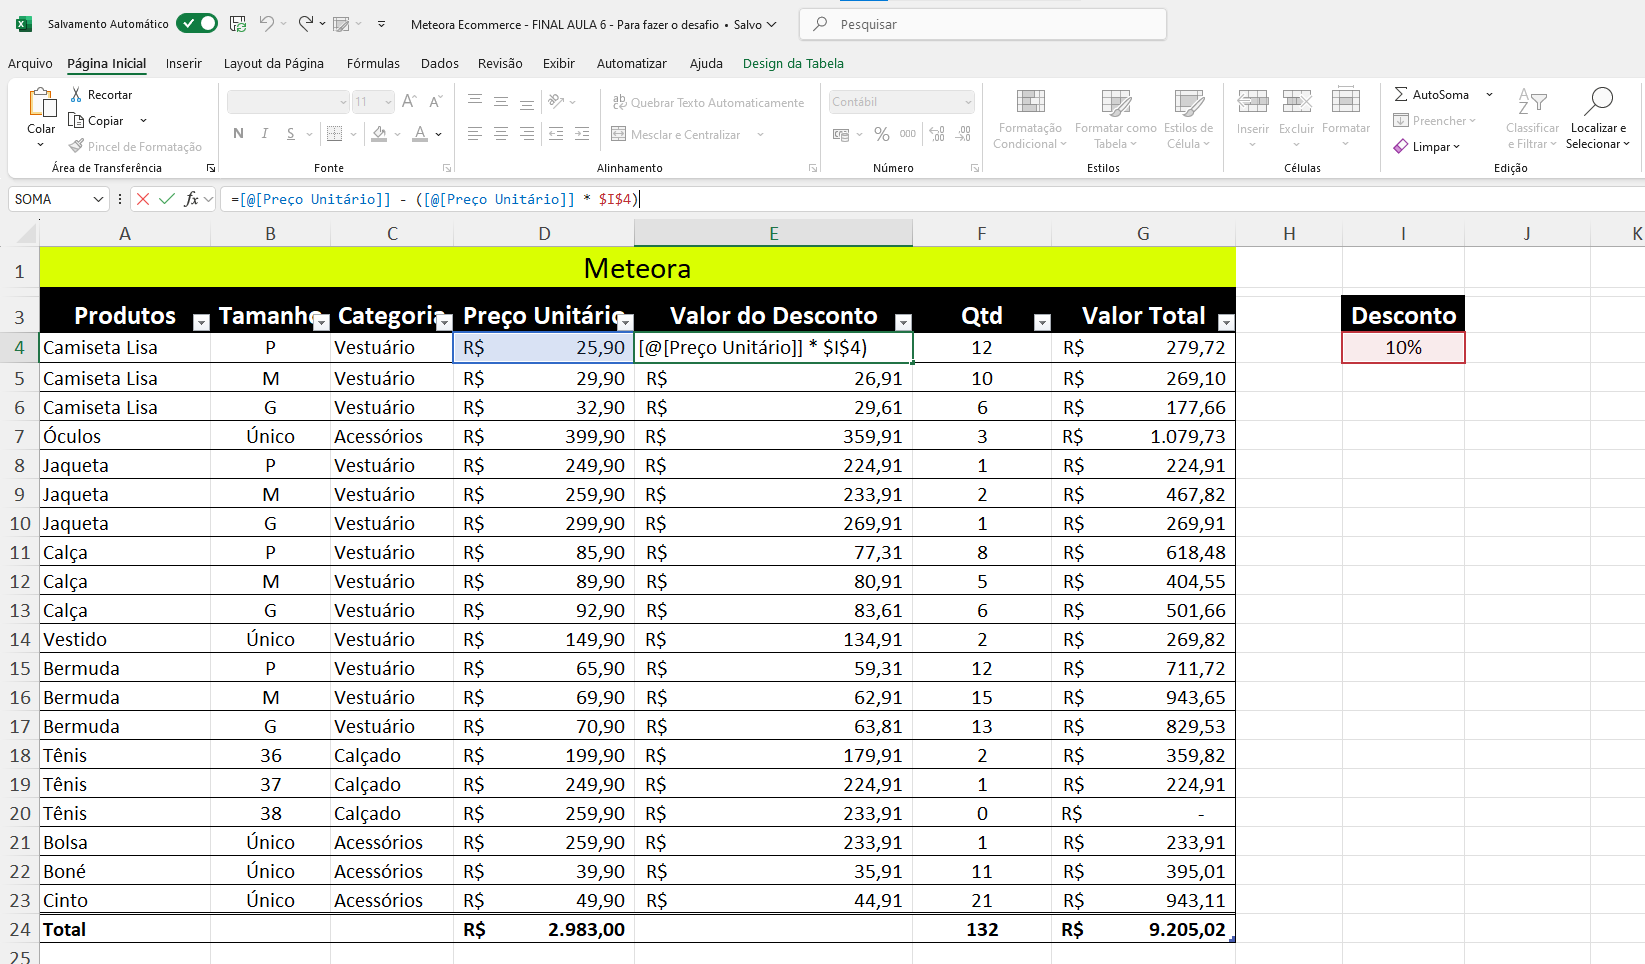The image size is (1645, 964).
Task: Select the 10% discount cell
Action: click(1403, 347)
